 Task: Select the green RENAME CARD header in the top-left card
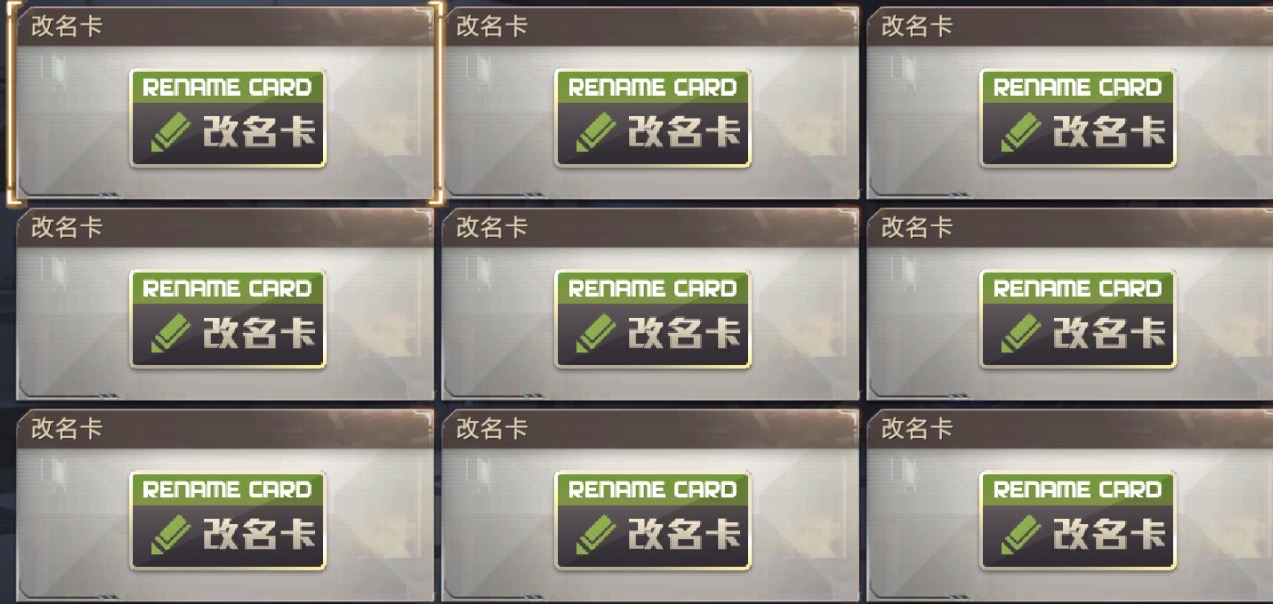pyautogui.click(x=228, y=87)
